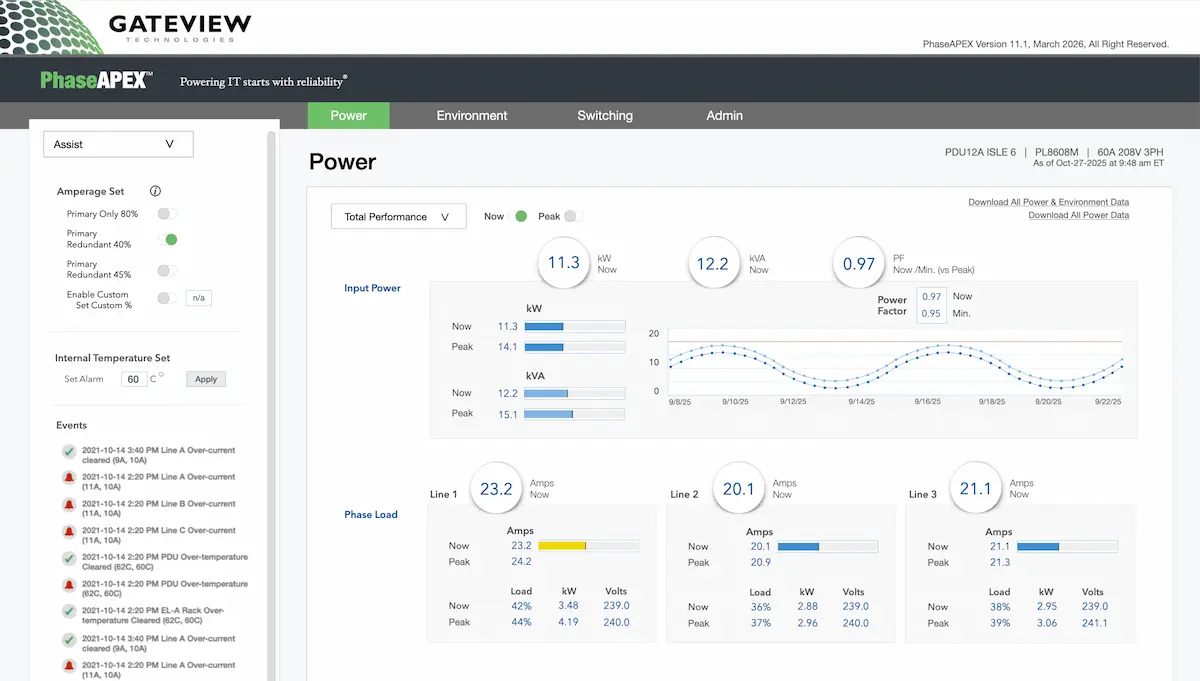Open the Assist dropdown
Screen dimensions: 1200x681
[118, 144]
